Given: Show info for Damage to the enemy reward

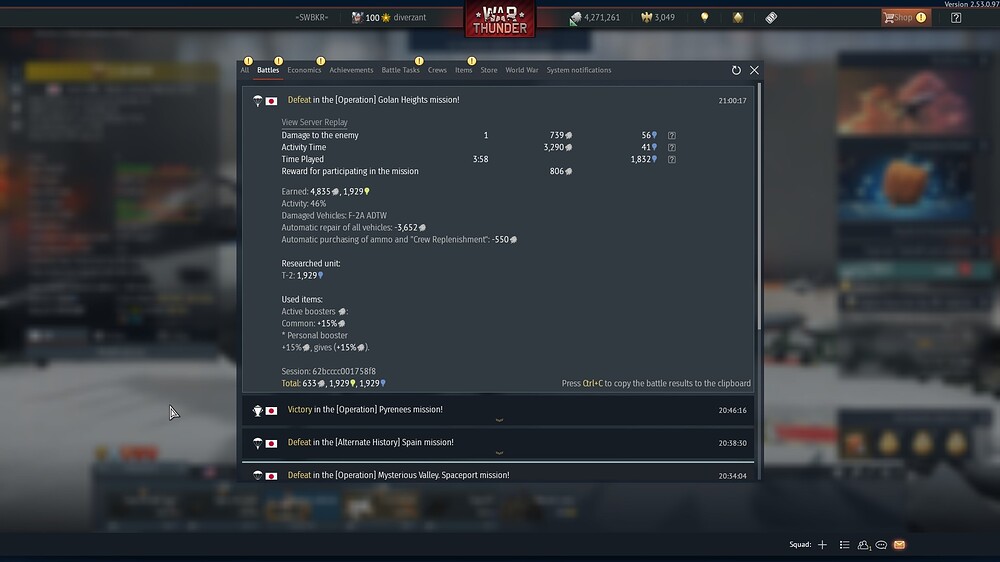Looking at the screenshot, I should [x=672, y=135].
